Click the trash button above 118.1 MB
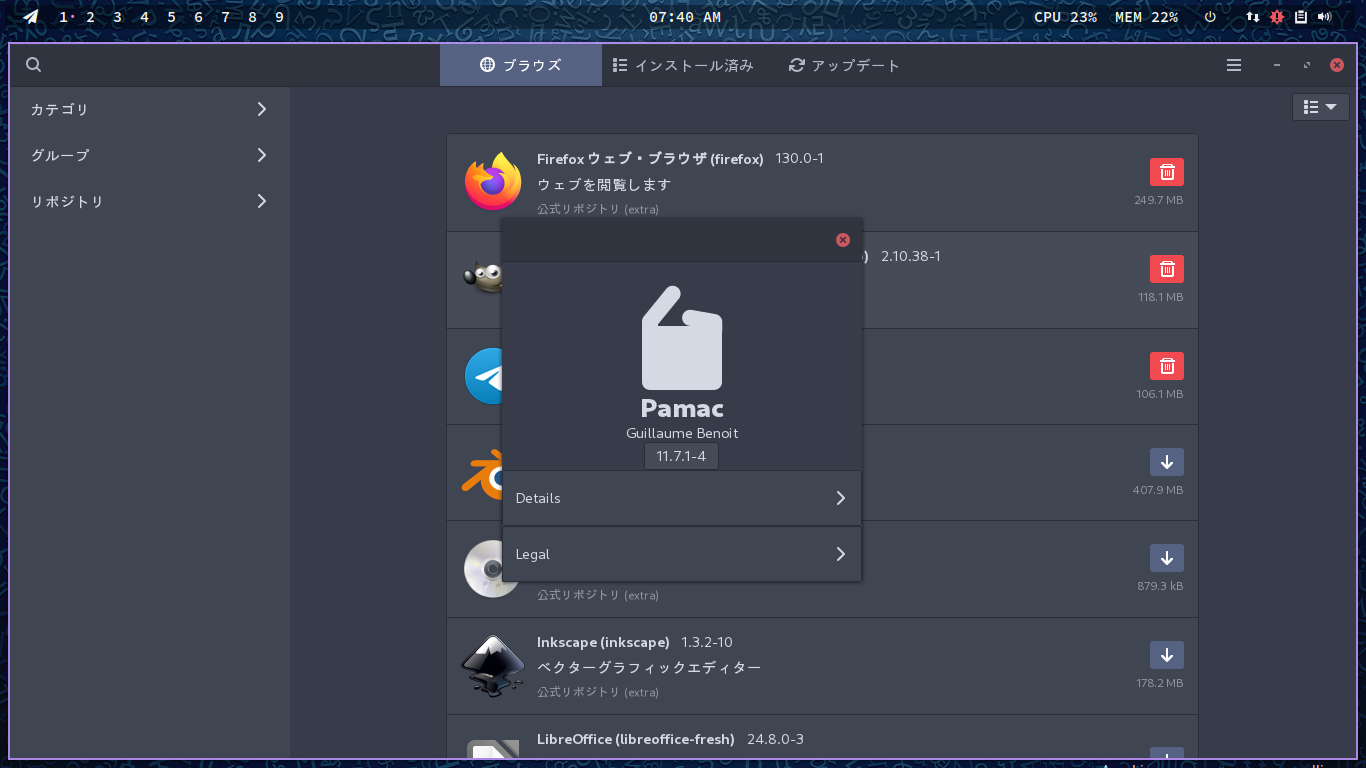Screen dimensions: 1366x768 coord(1167,269)
